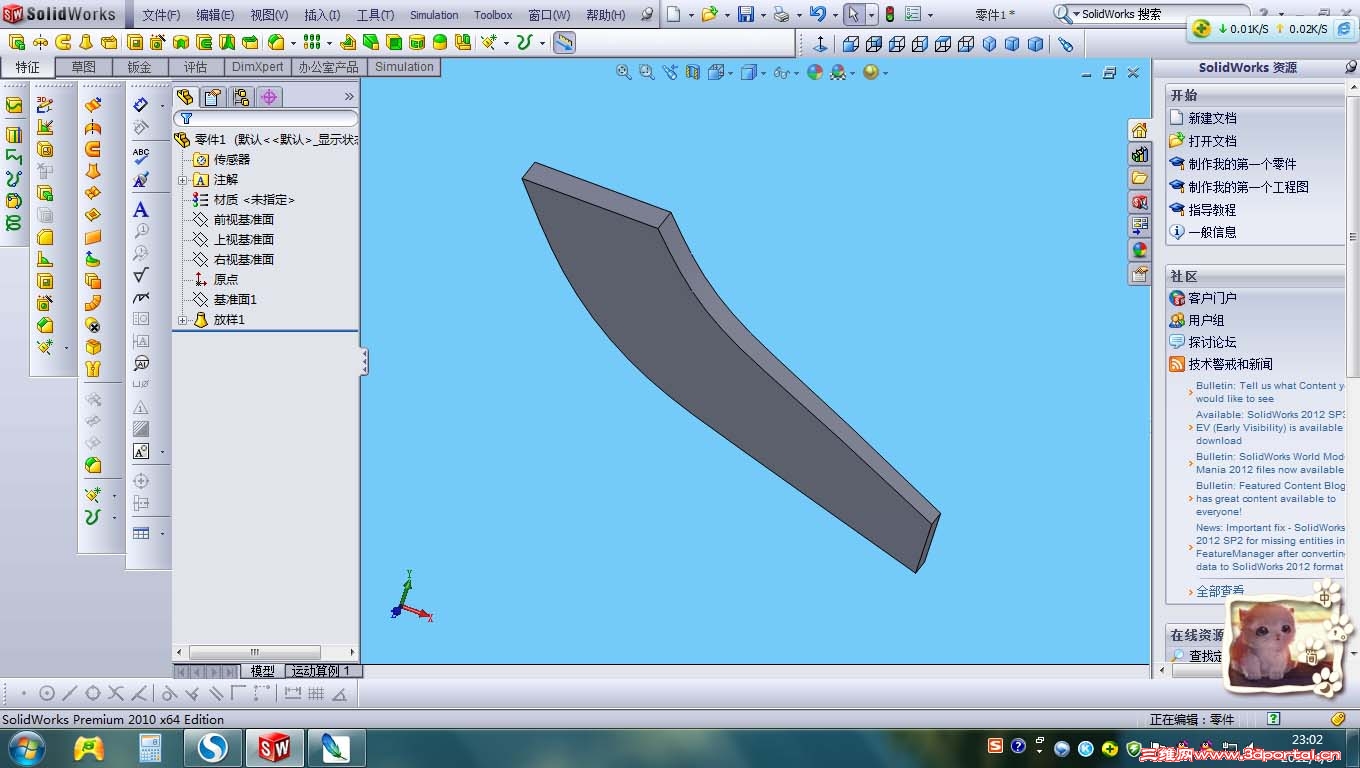
Task: Open the Appearances task pane icon
Action: coord(1140,250)
